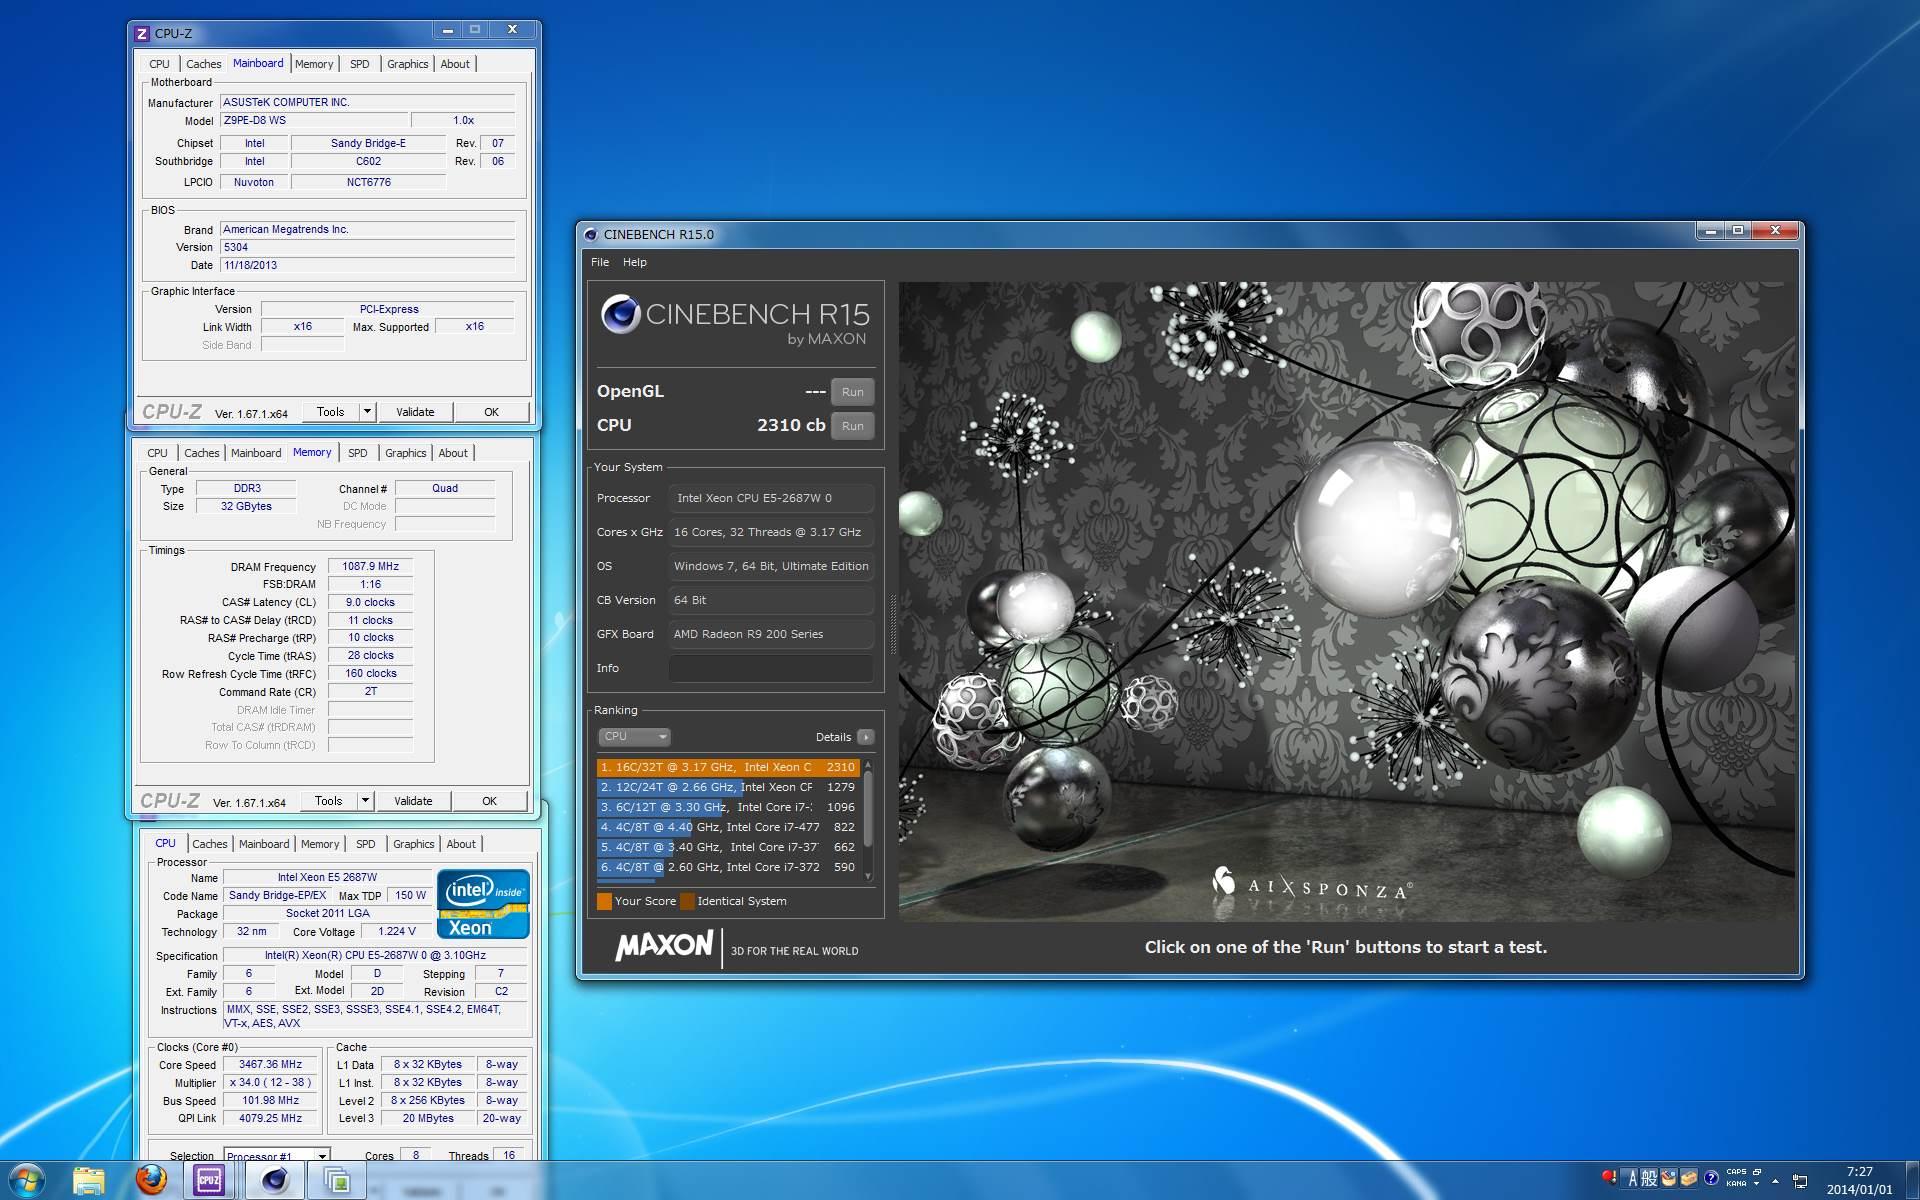Switch to Caches tab in top CPU-Z window

pyautogui.click(x=204, y=64)
